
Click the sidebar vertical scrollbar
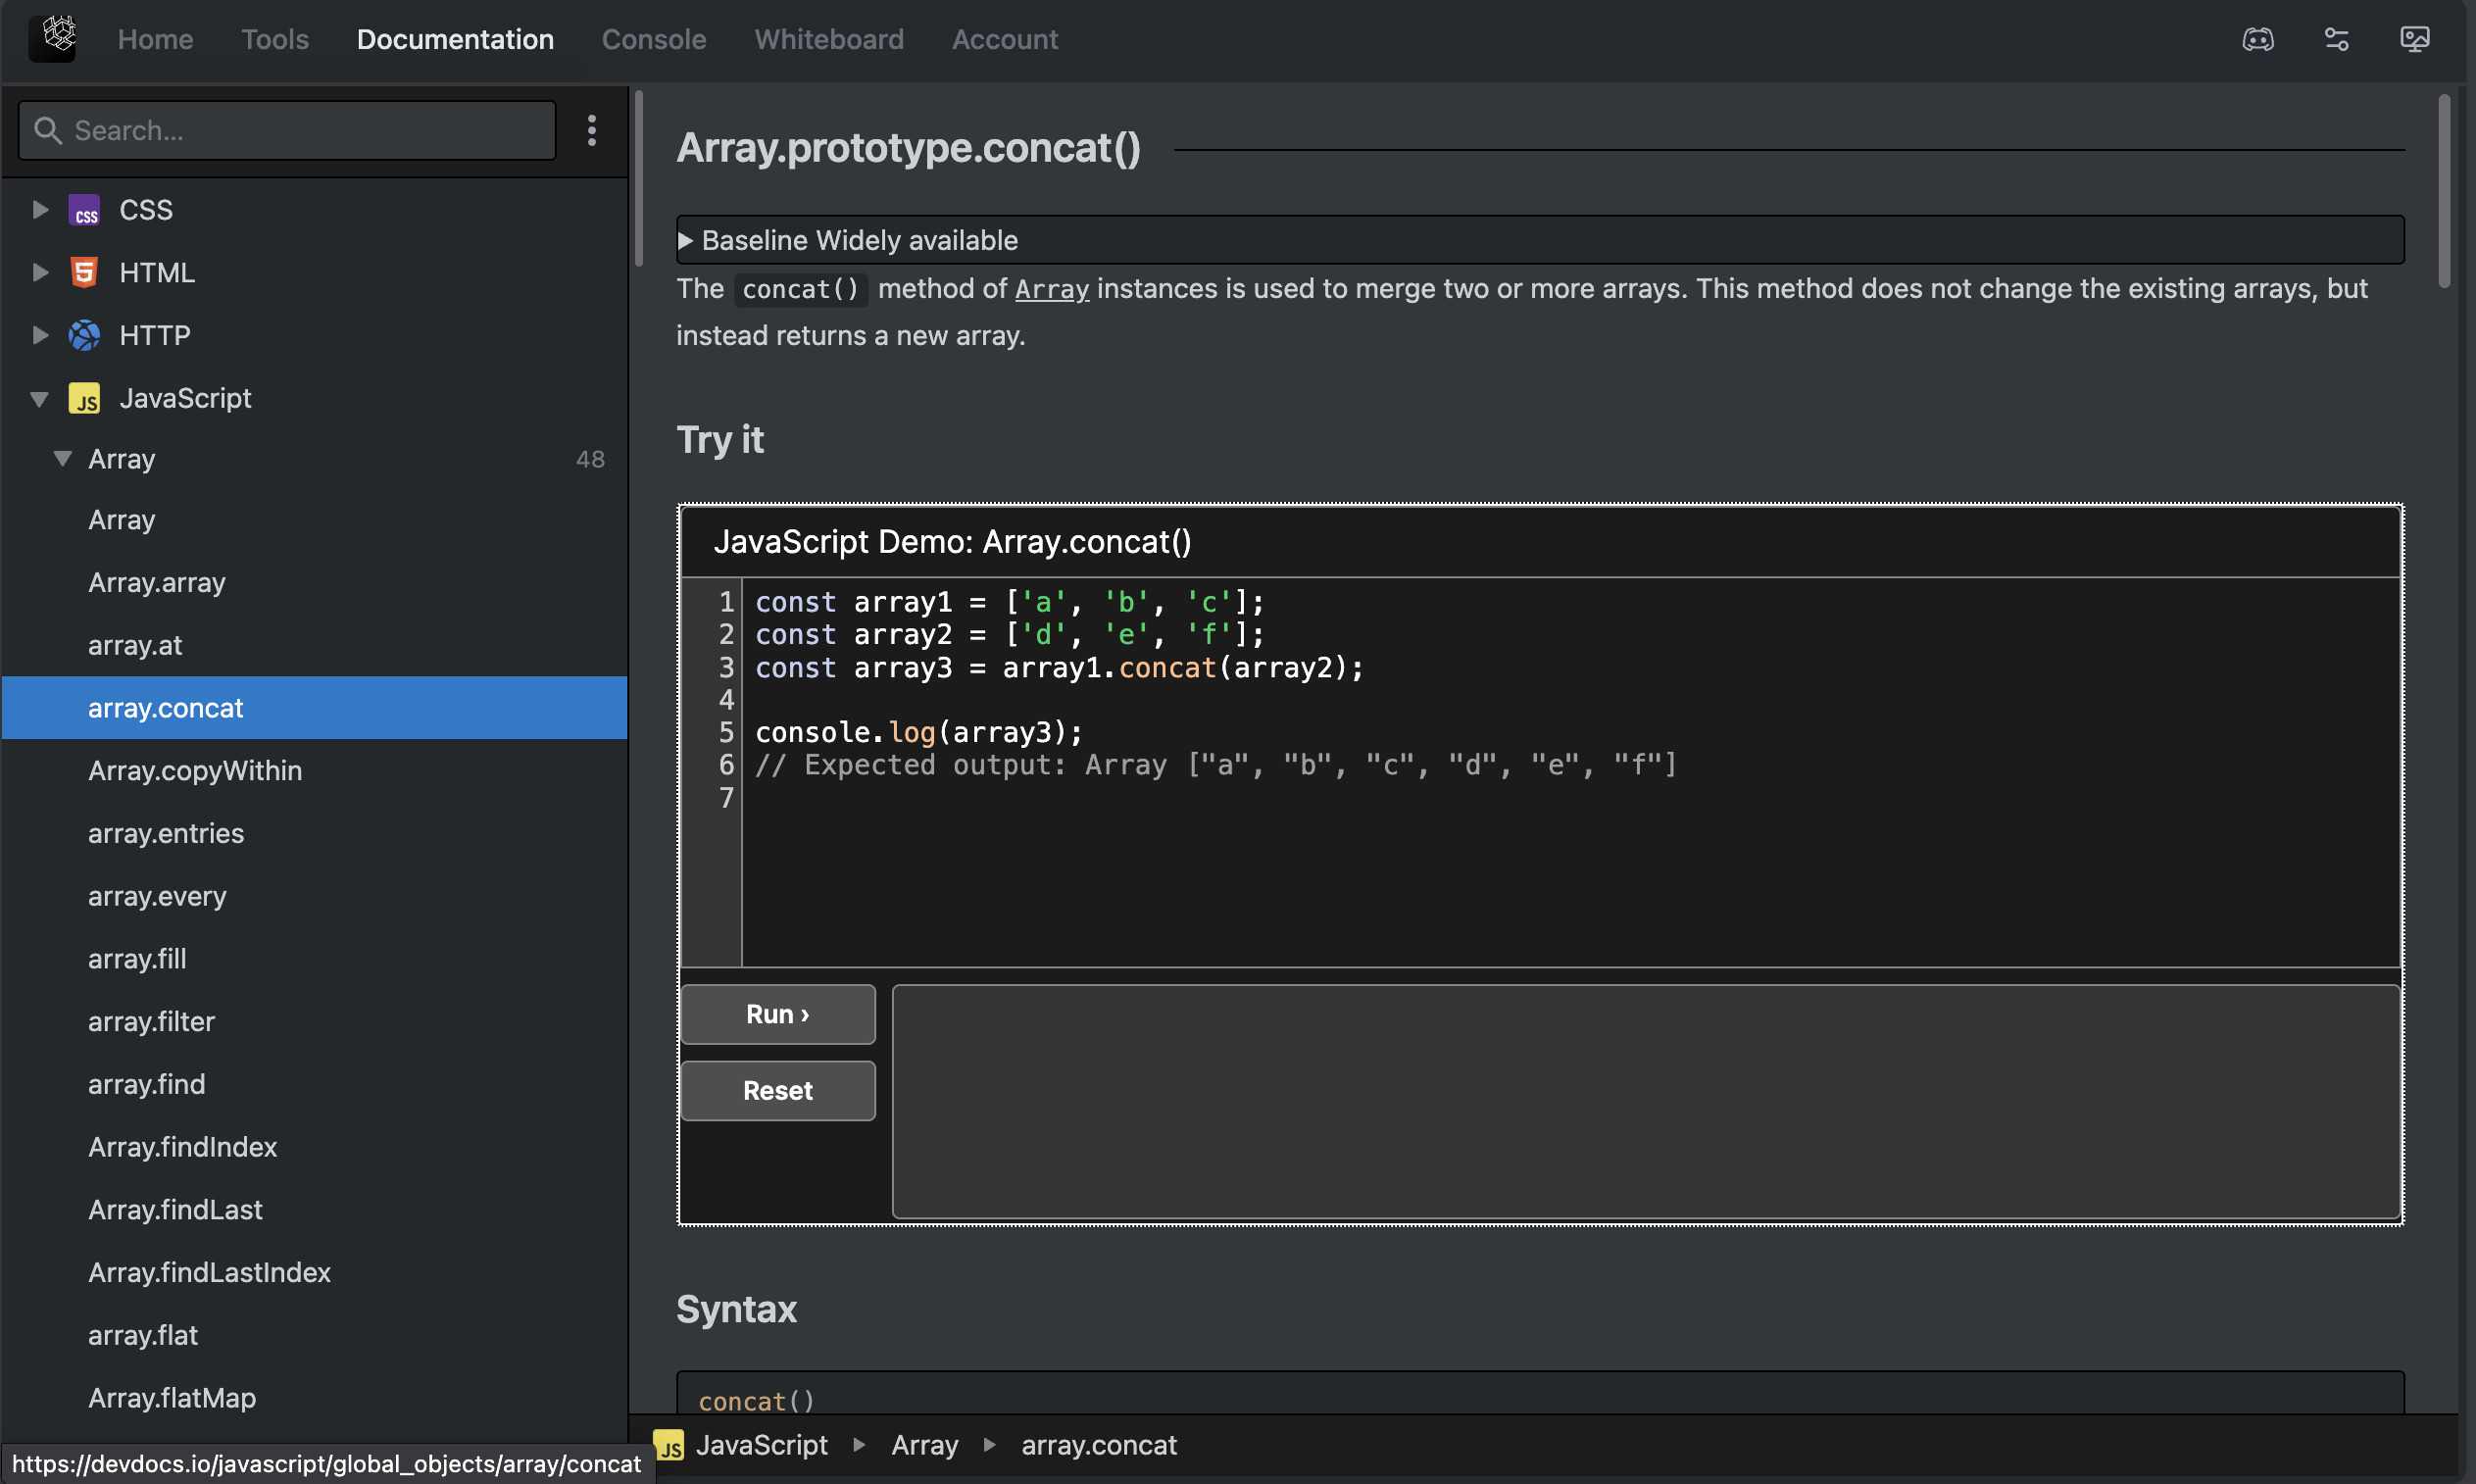pos(639,180)
